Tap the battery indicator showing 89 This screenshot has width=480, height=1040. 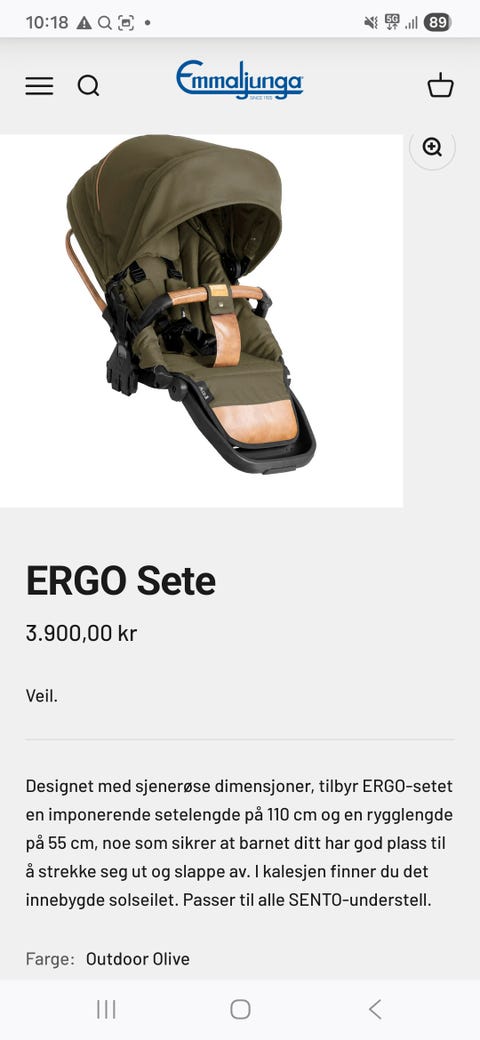(x=438, y=23)
